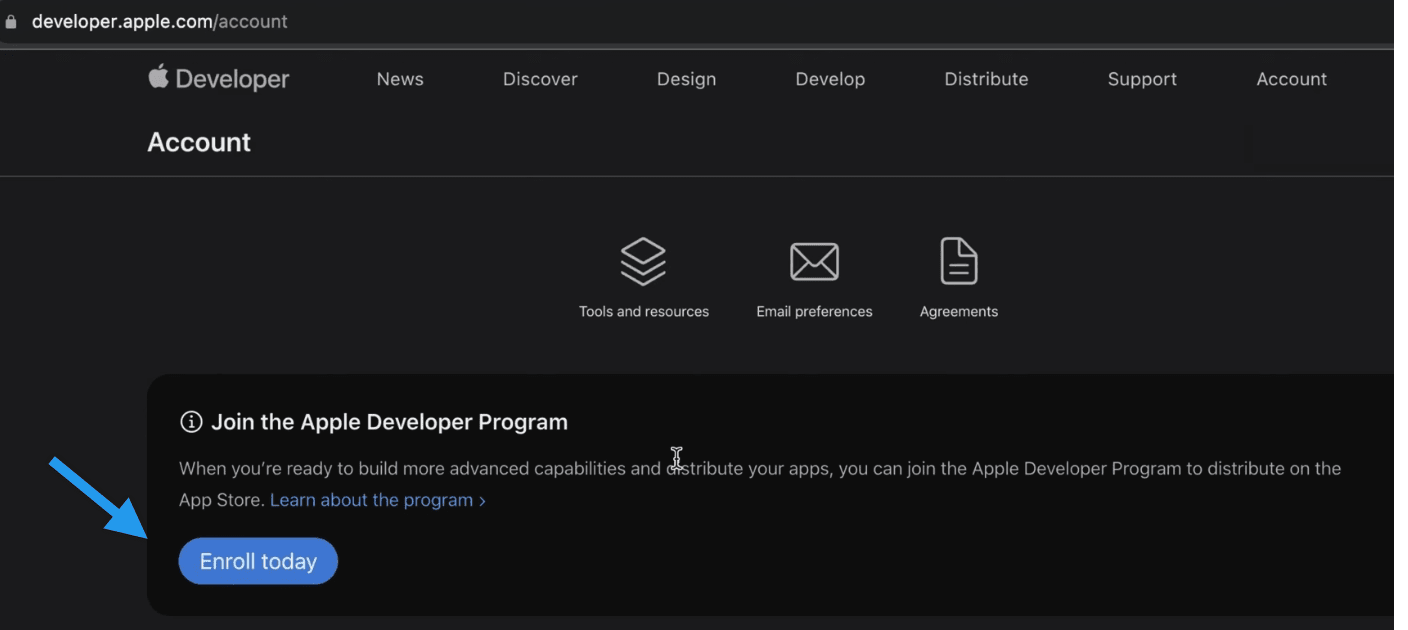Click the lock icon in the address bar
The image size is (1408, 630).
(11, 21)
